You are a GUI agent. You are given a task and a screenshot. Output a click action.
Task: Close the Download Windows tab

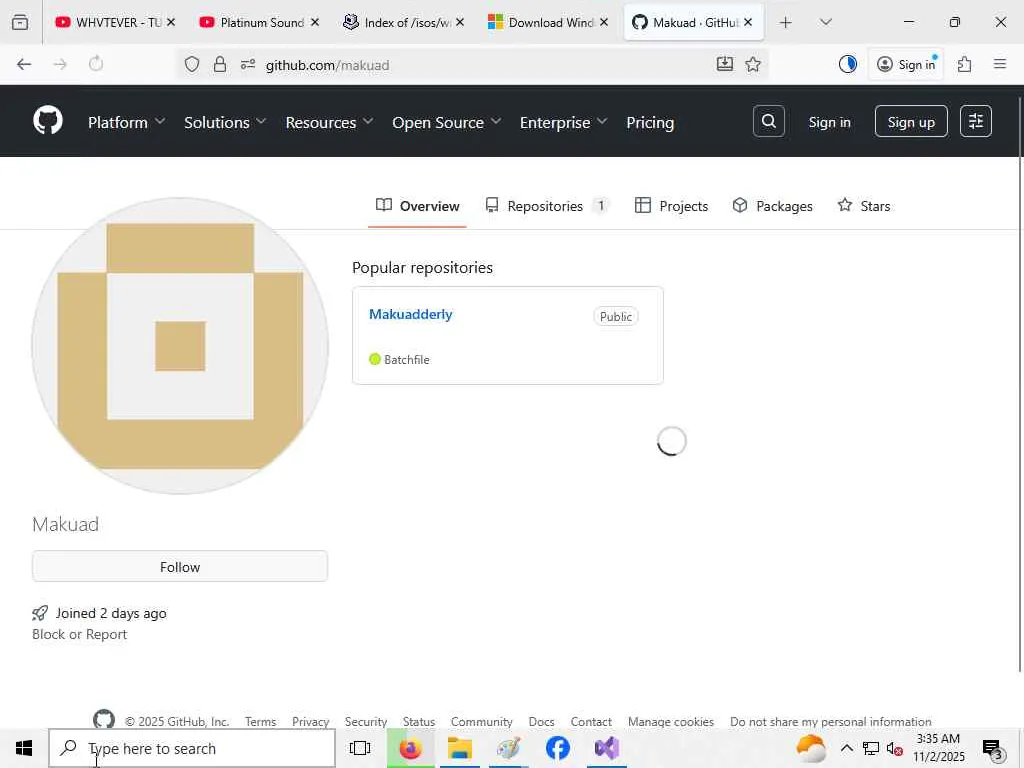click(x=604, y=22)
